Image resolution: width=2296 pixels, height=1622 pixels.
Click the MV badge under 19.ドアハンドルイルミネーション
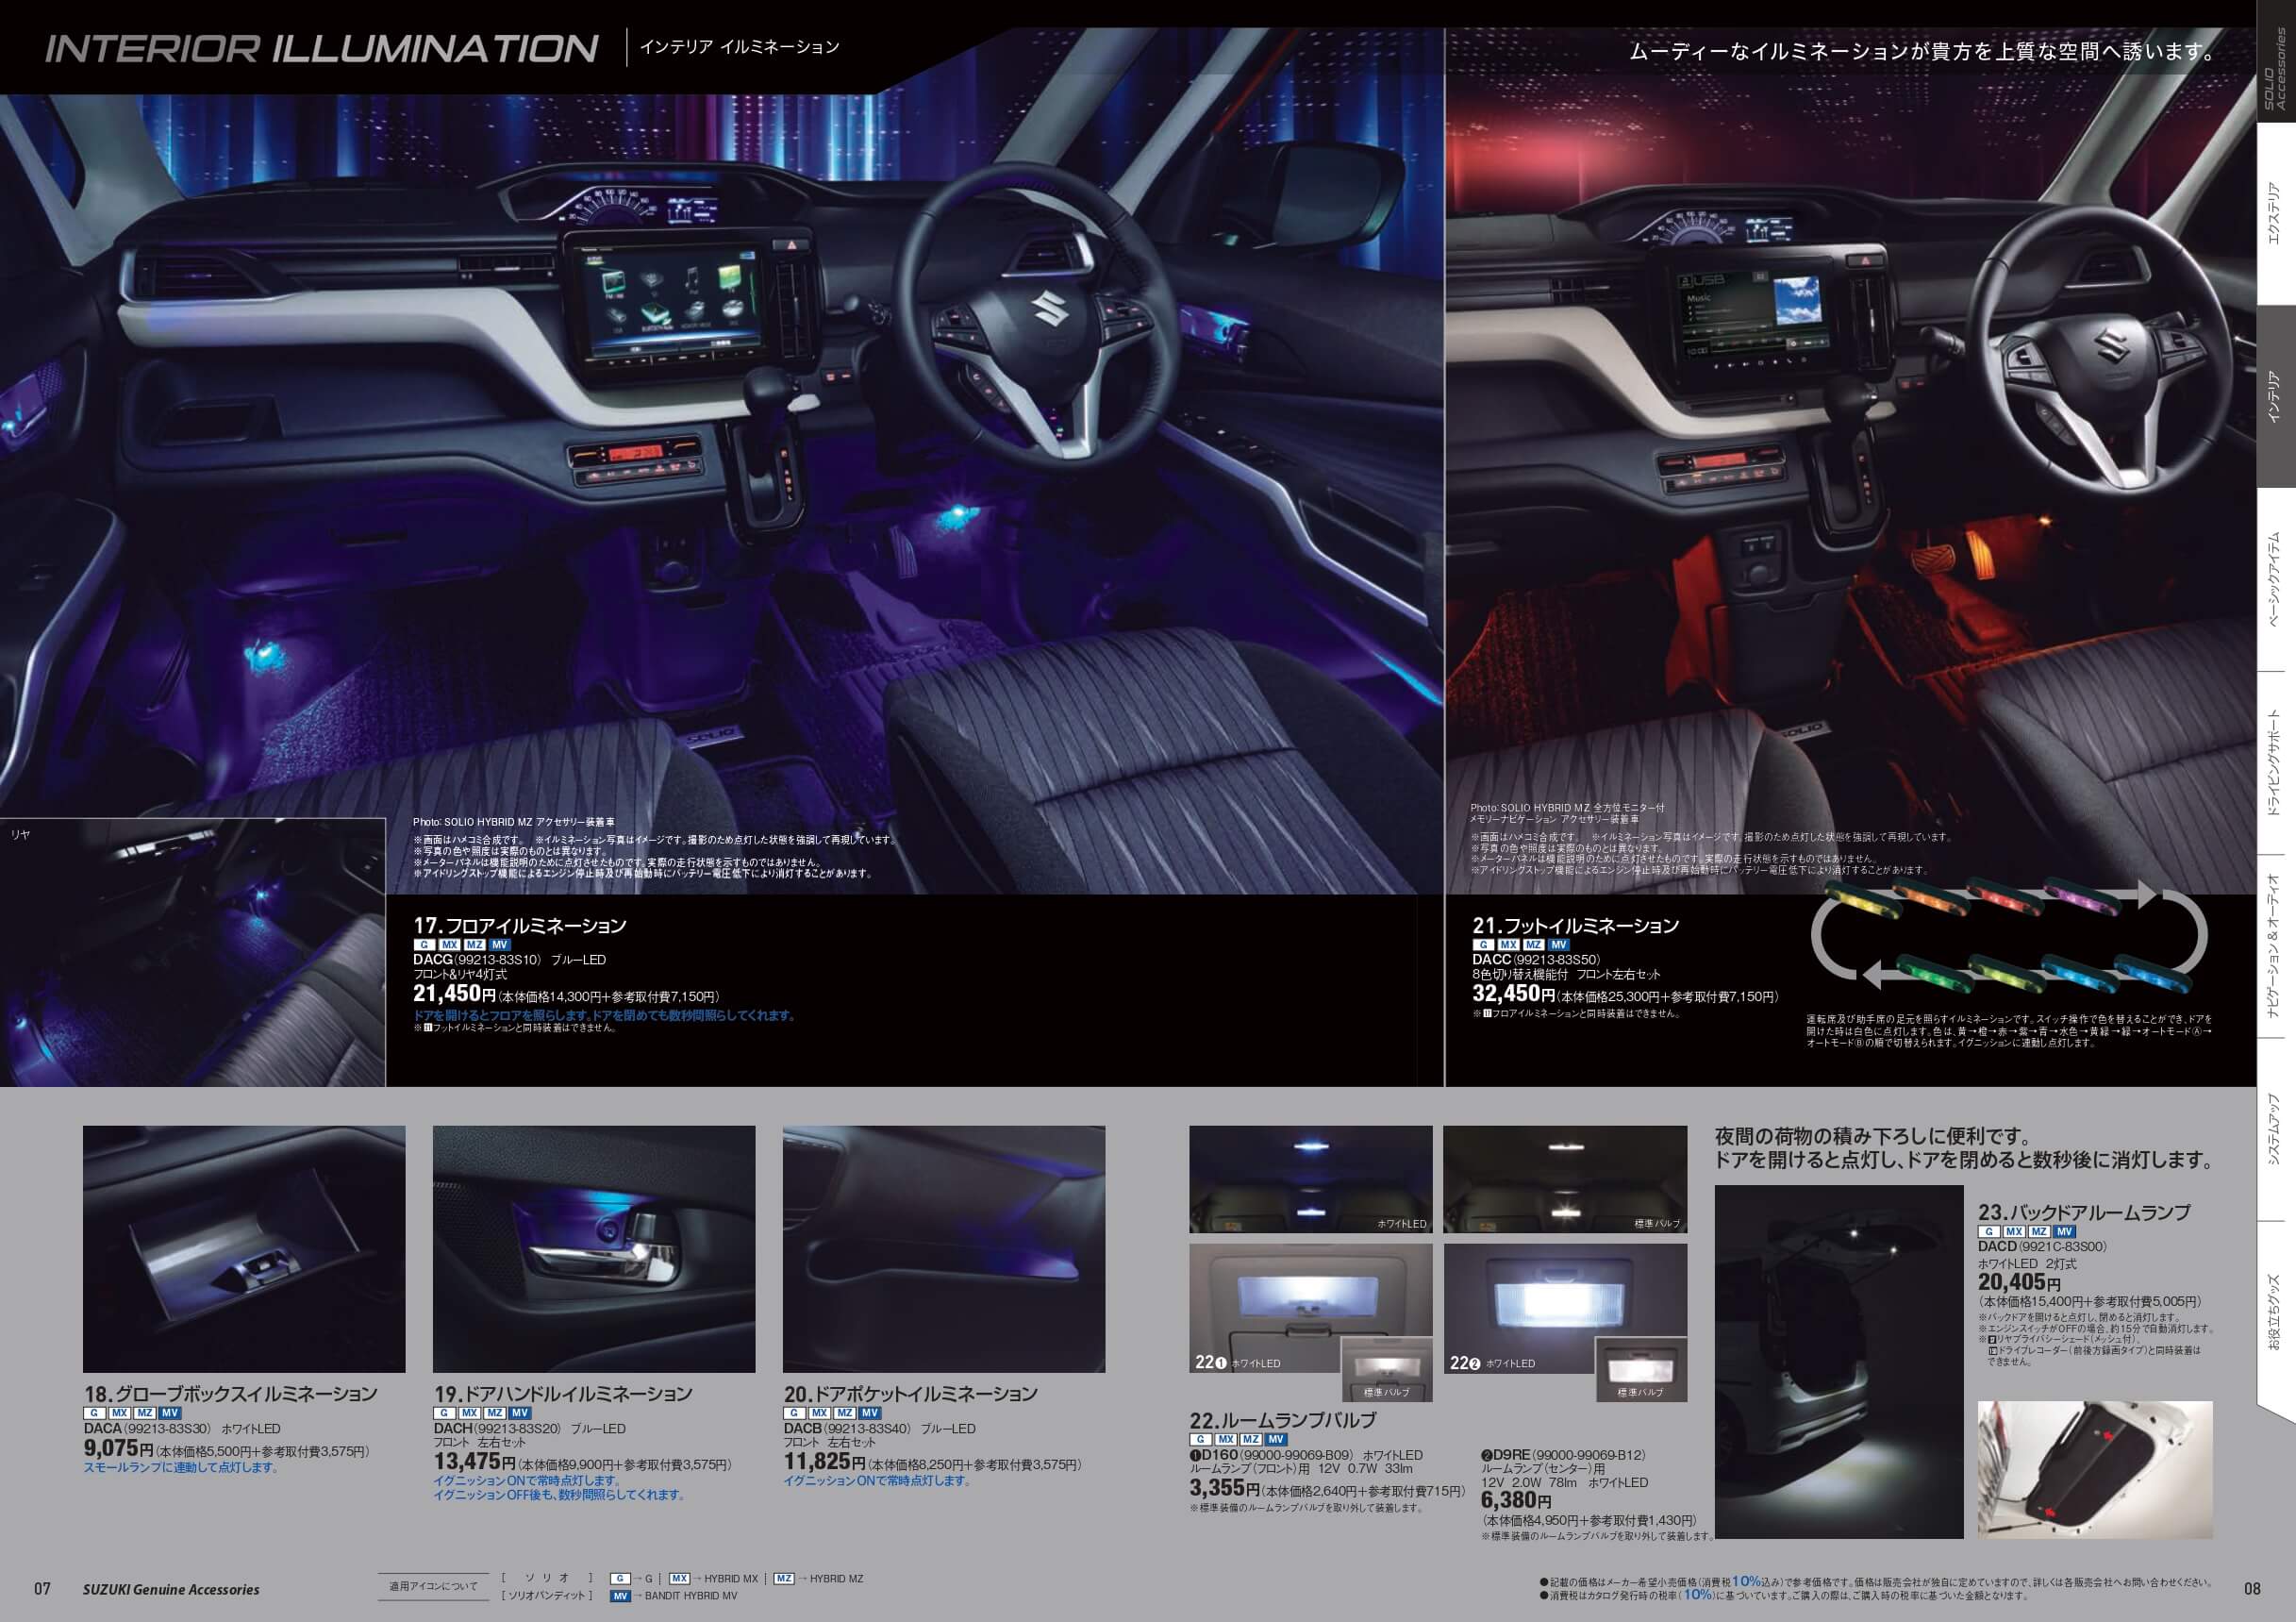520,1413
